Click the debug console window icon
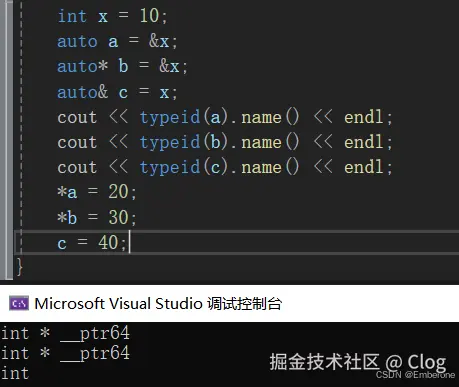The image size is (459, 387). [x=19, y=303]
